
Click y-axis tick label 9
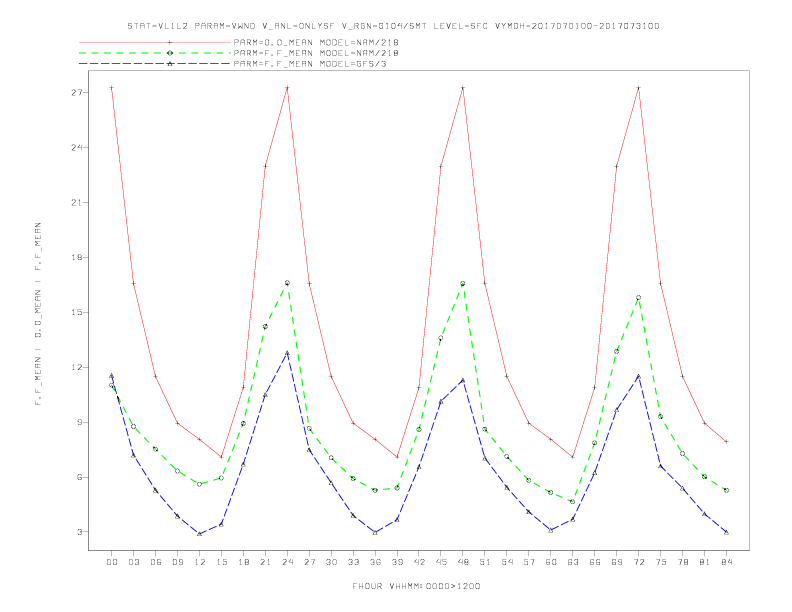(x=80, y=422)
